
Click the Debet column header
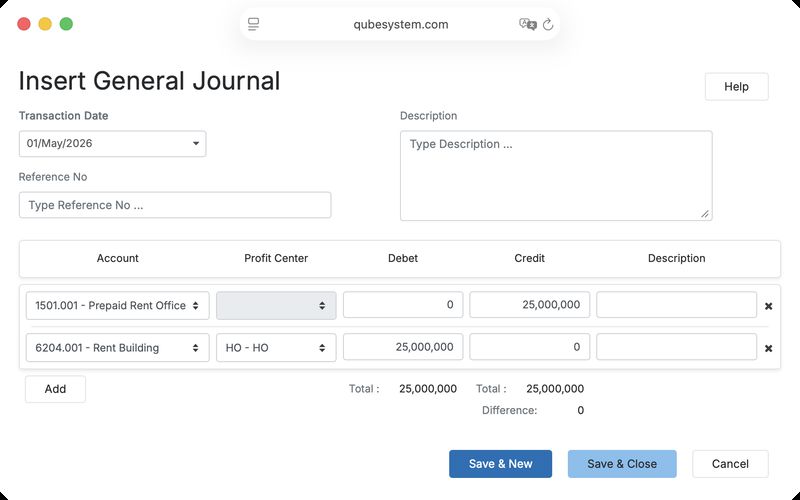403,258
